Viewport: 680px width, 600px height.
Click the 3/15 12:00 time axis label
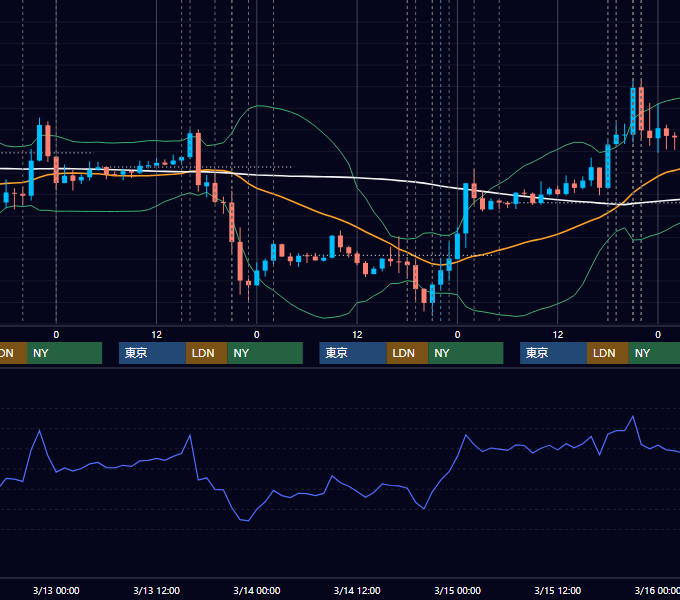tap(558, 590)
